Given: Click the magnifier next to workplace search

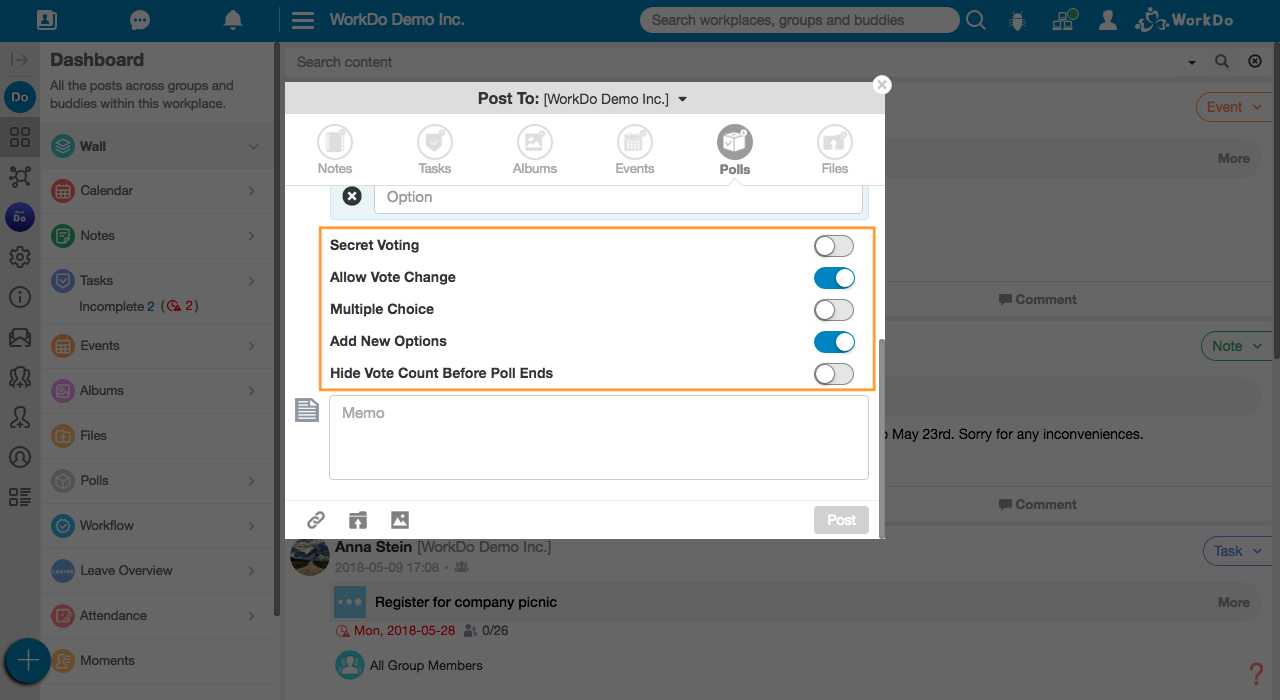Looking at the screenshot, I should [x=975, y=20].
